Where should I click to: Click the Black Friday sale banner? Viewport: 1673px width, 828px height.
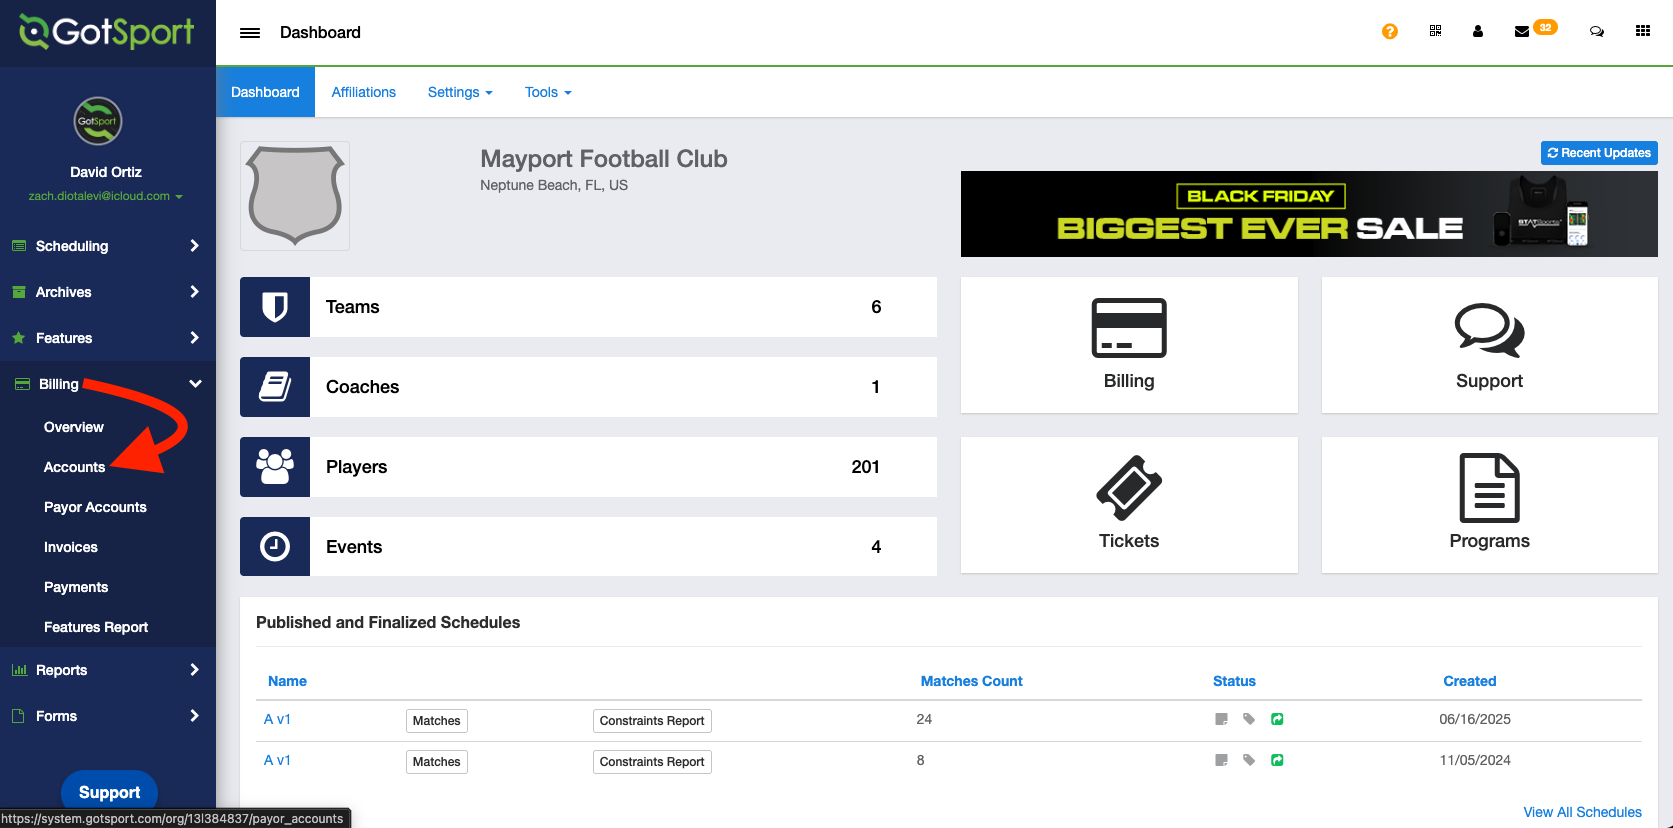click(1308, 214)
